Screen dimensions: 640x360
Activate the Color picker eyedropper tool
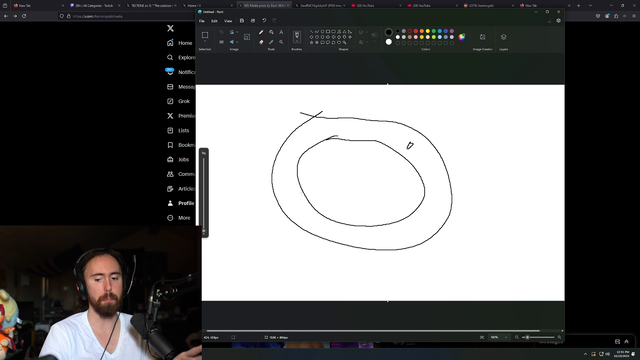coord(271,42)
